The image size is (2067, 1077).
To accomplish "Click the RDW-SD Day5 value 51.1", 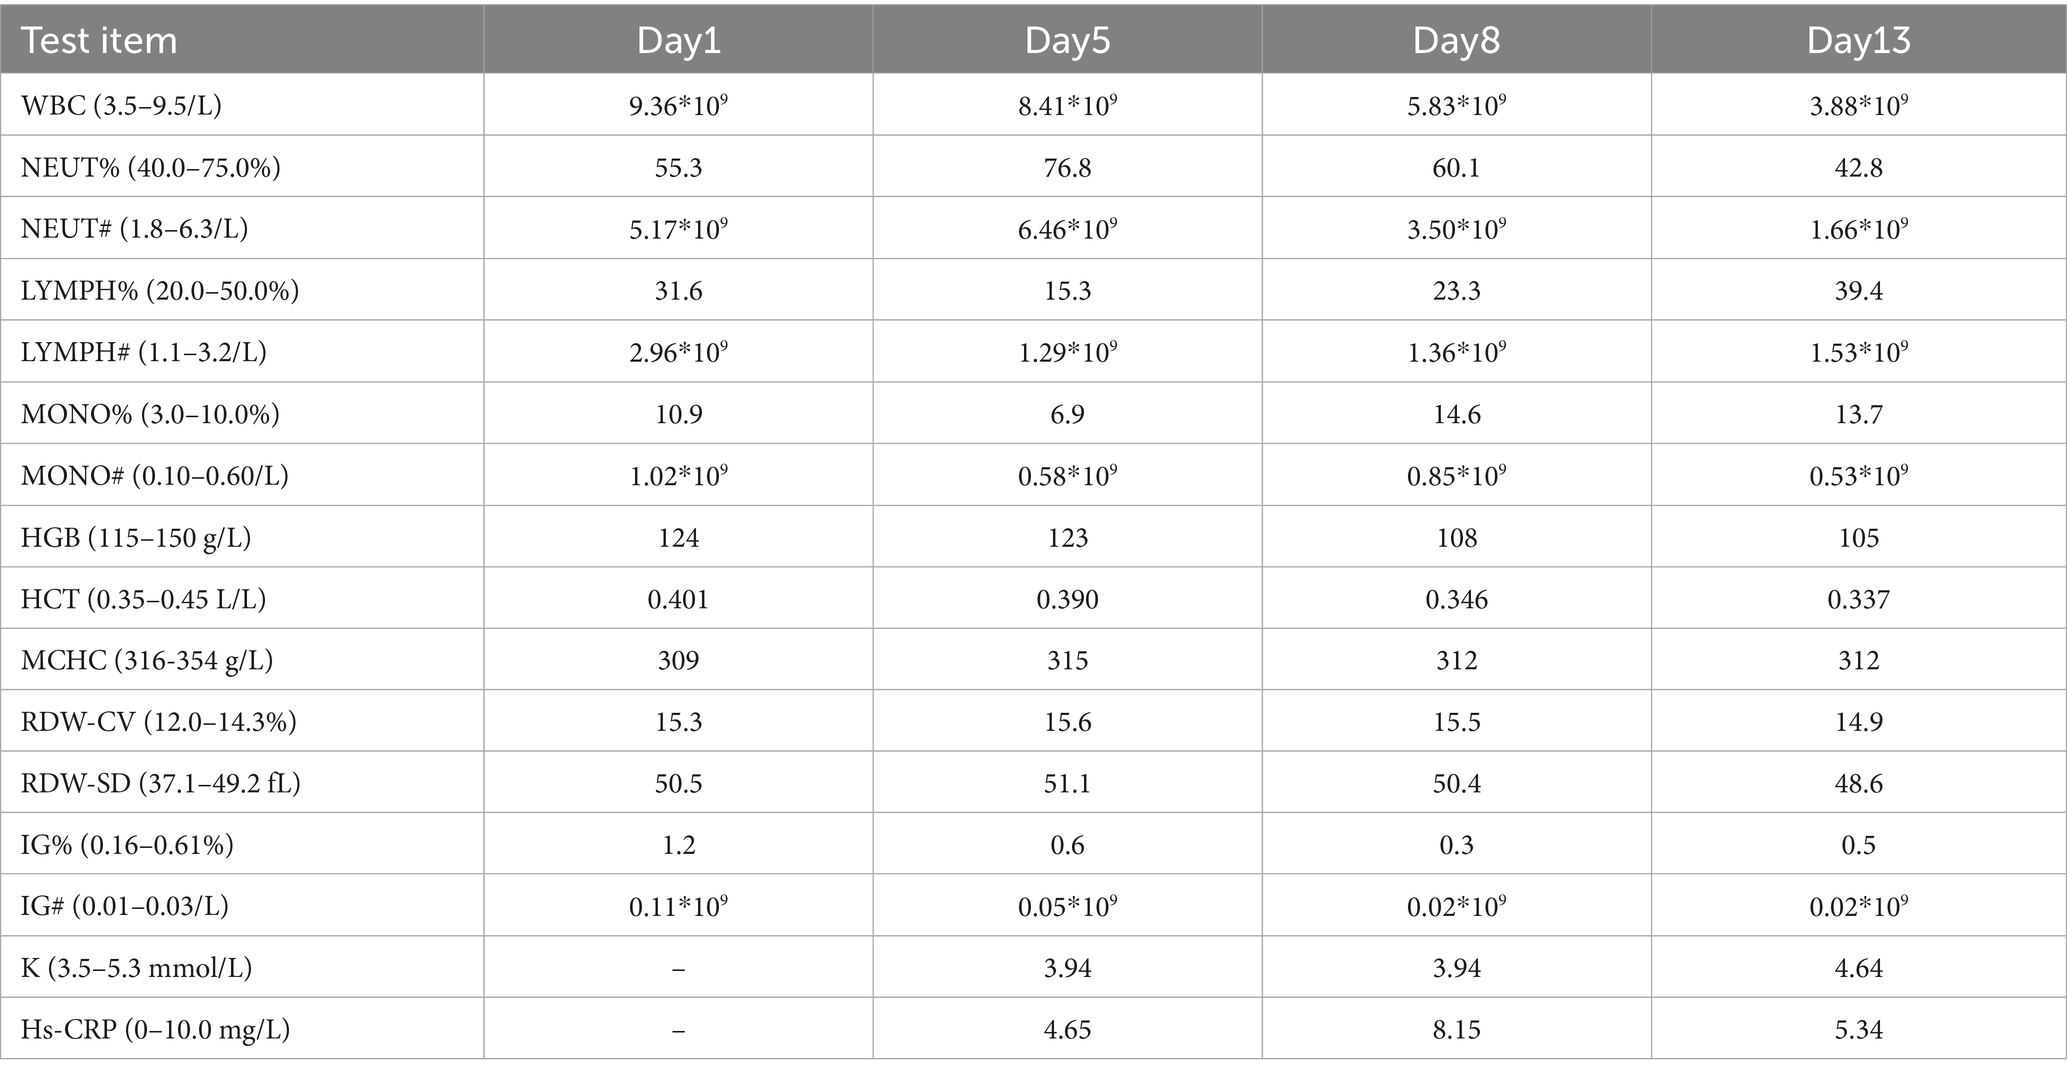I will click(x=1067, y=783).
